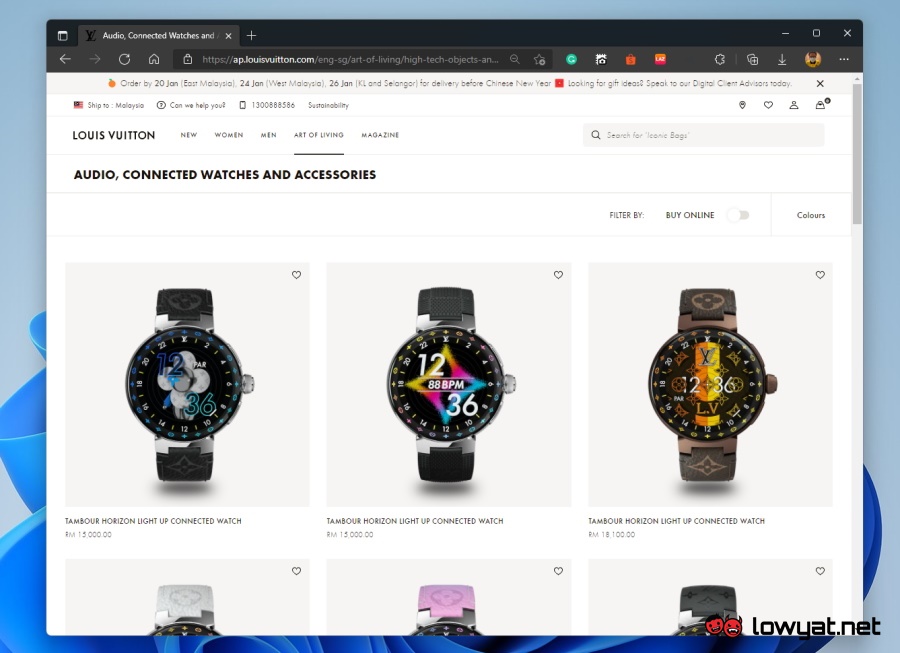Open the account profile icon
The width and height of the screenshot is (900, 653).
(x=794, y=105)
